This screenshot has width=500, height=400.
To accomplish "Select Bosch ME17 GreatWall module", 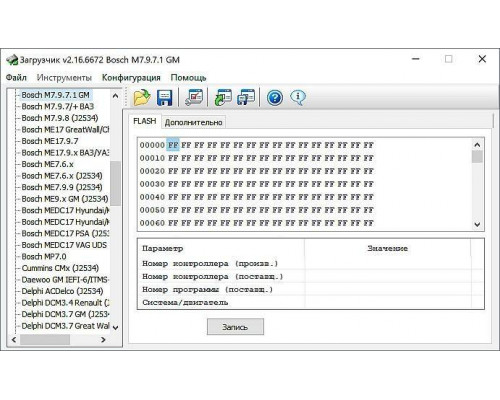I will pos(65,130).
